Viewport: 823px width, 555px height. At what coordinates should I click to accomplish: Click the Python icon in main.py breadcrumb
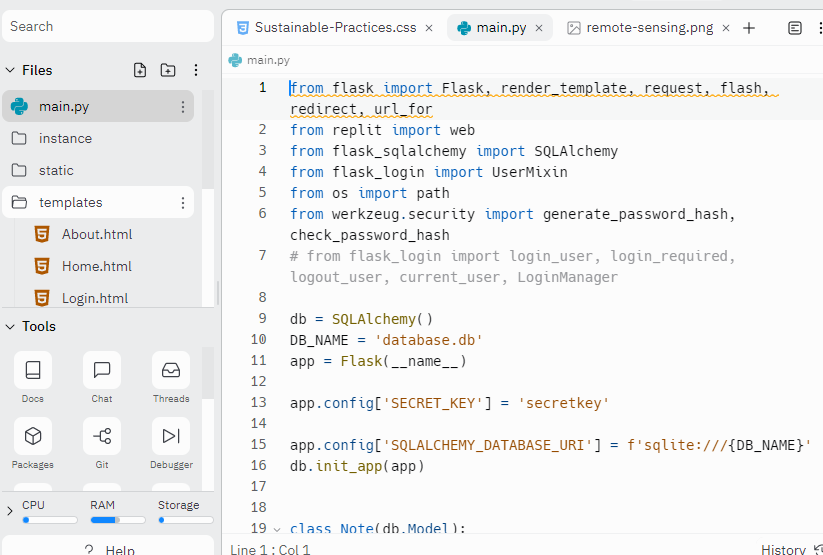tap(235, 60)
